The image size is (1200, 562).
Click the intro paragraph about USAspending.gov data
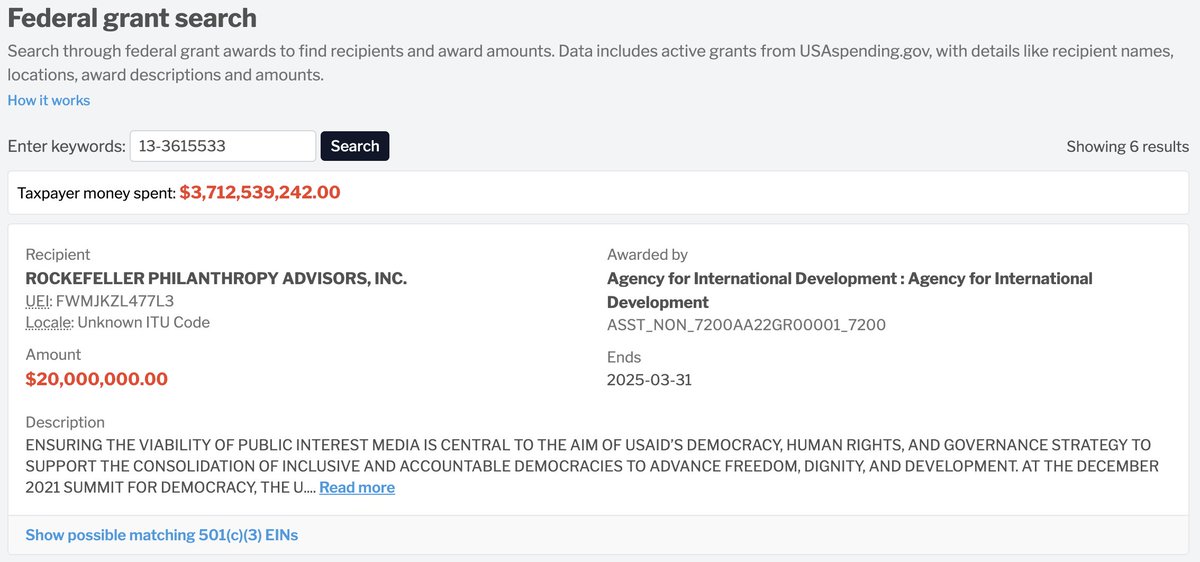click(590, 62)
